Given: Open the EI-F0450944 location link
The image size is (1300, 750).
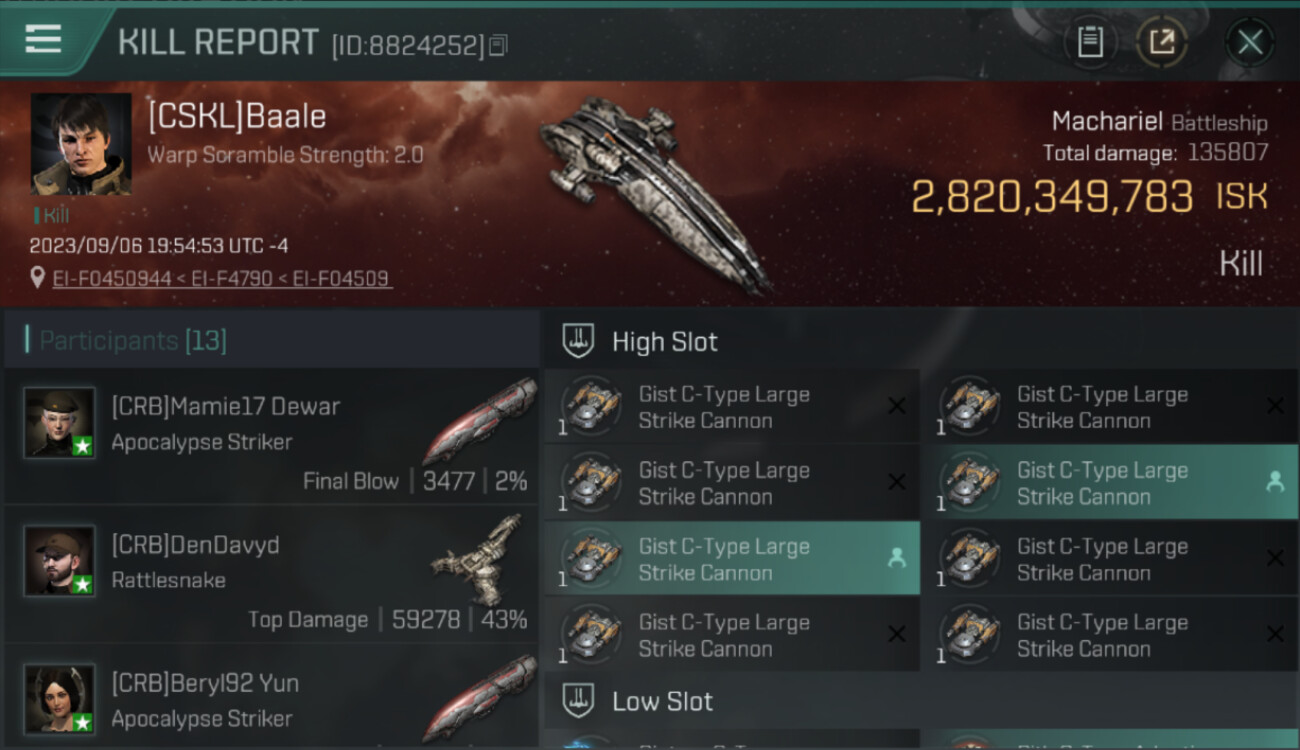Looking at the screenshot, I should [112, 278].
